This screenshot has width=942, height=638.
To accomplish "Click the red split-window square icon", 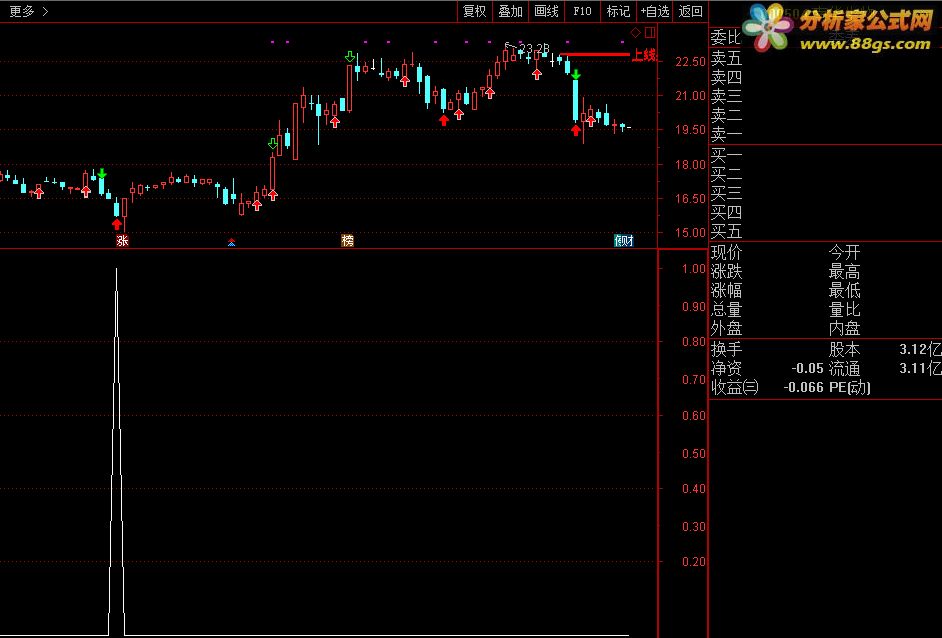I will click(650, 32).
